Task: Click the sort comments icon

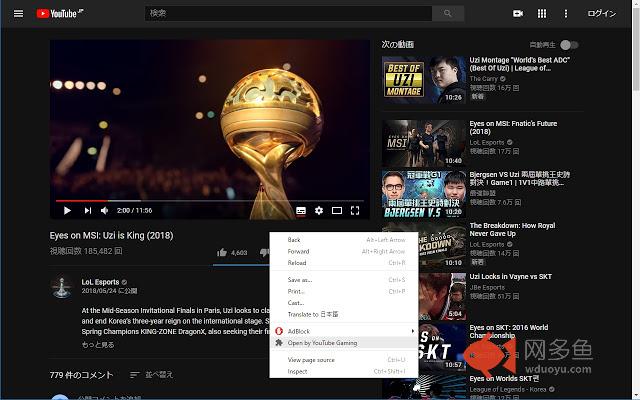Action: [x=135, y=375]
